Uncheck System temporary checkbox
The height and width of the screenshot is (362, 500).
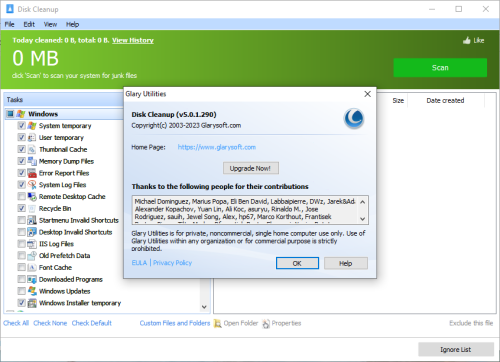coord(22,126)
